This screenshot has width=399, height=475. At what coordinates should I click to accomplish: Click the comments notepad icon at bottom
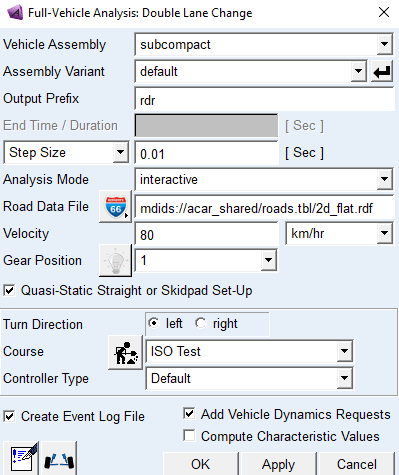tap(21, 459)
